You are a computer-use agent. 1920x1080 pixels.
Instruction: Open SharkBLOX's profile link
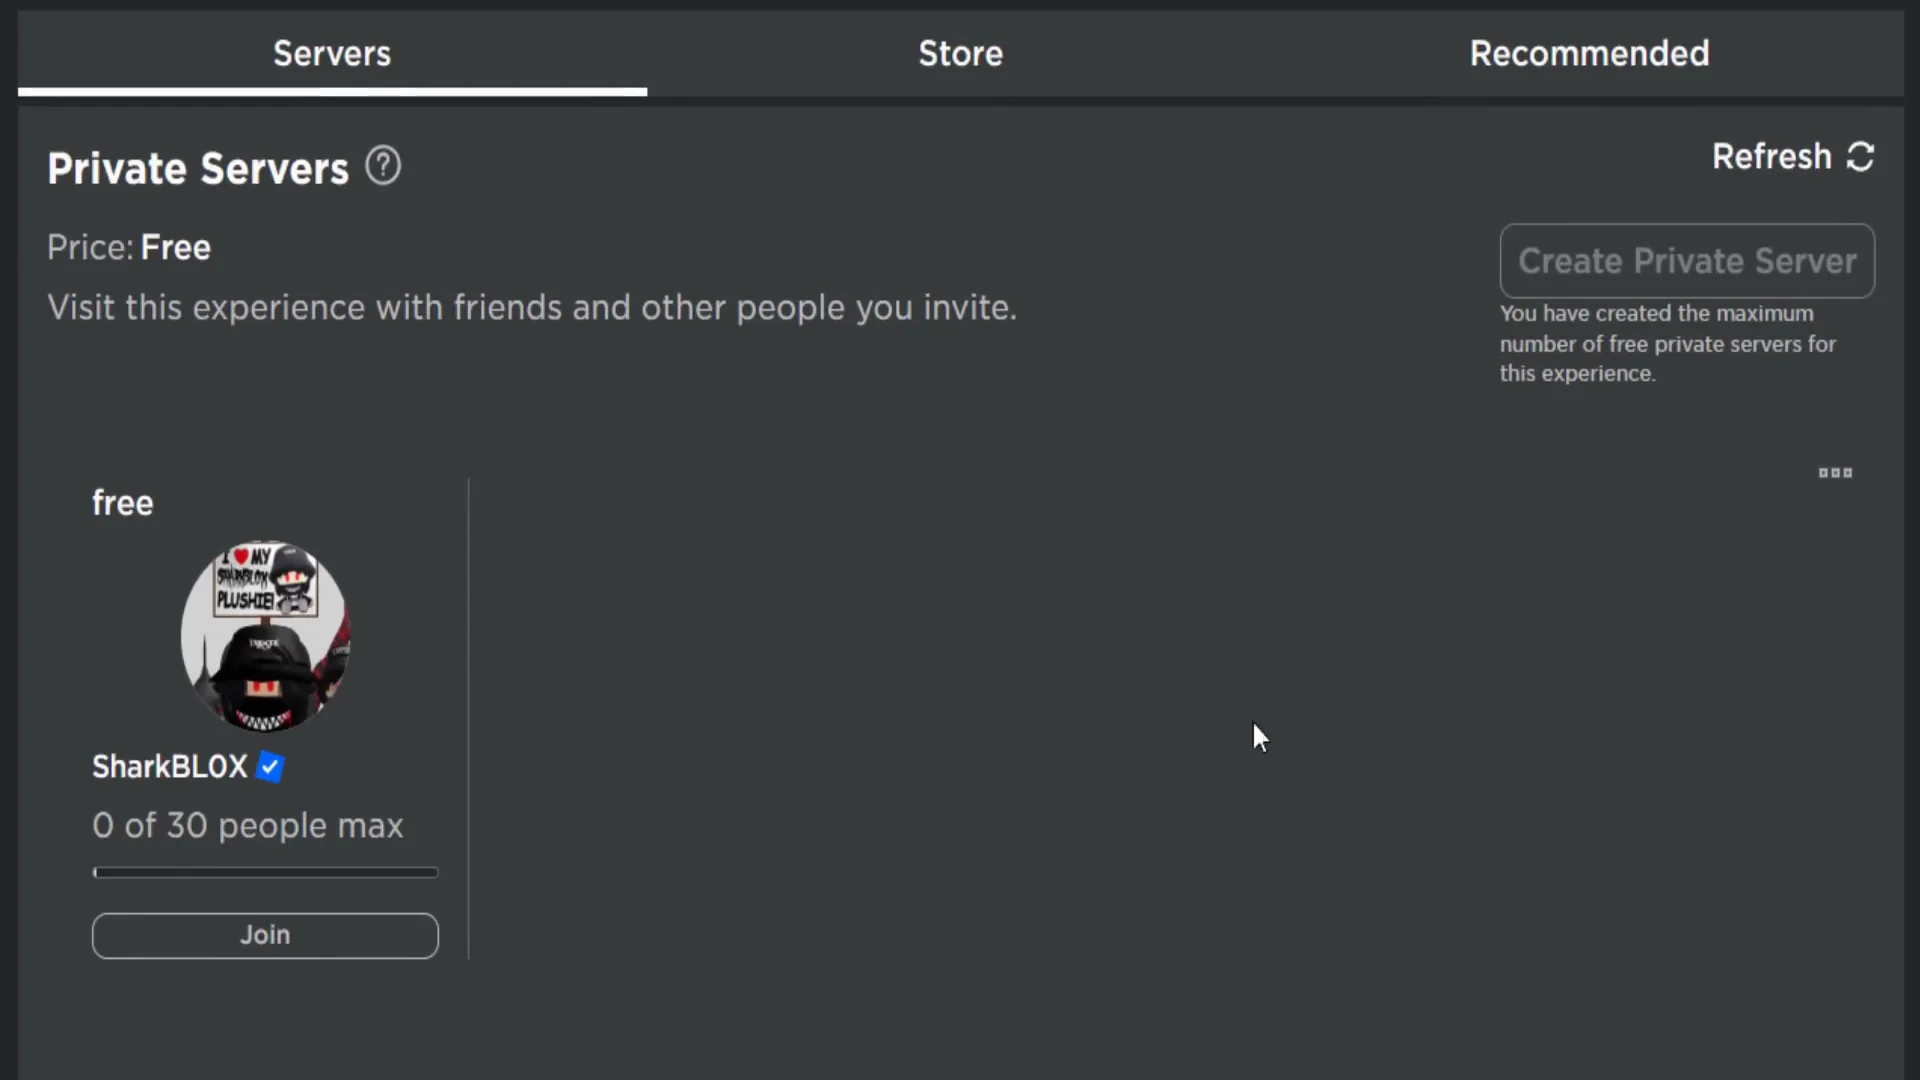(x=169, y=766)
